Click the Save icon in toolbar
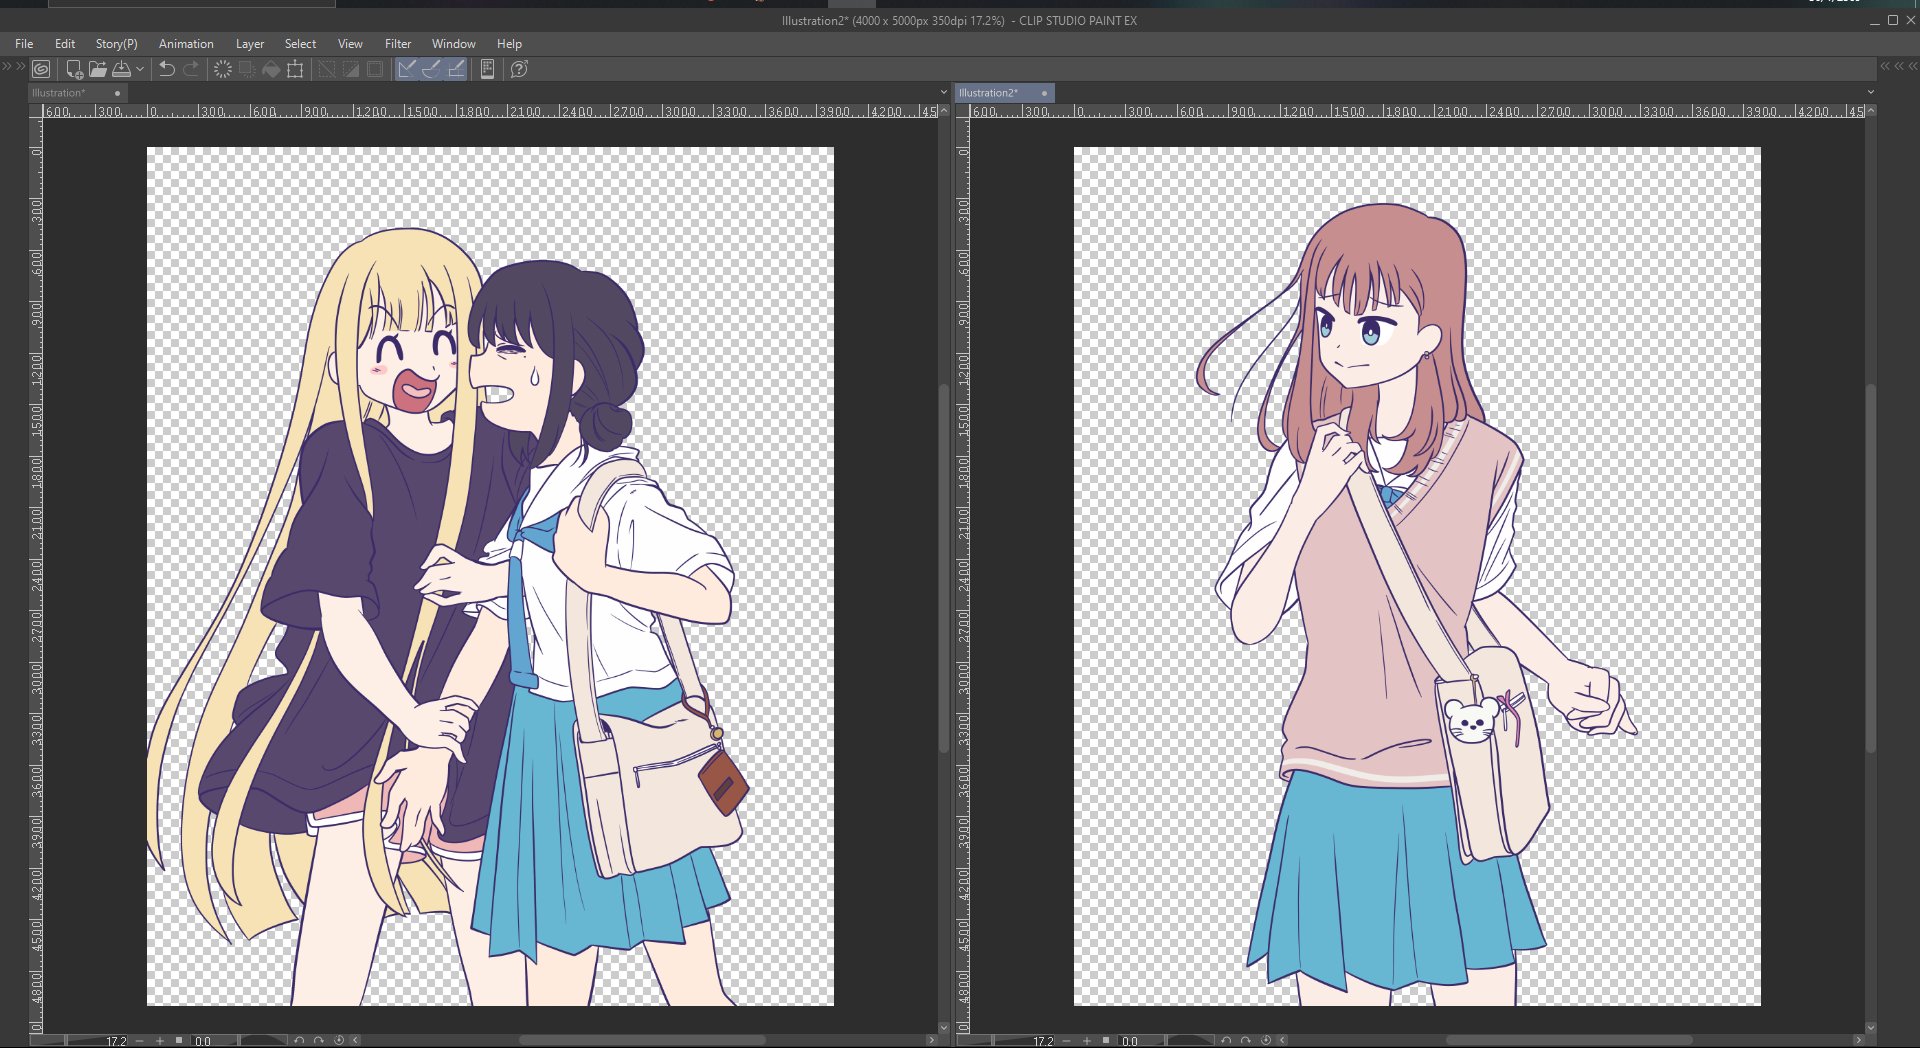This screenshot has width=1920, height=1048. pyautogui.click(x=121, y=69)
